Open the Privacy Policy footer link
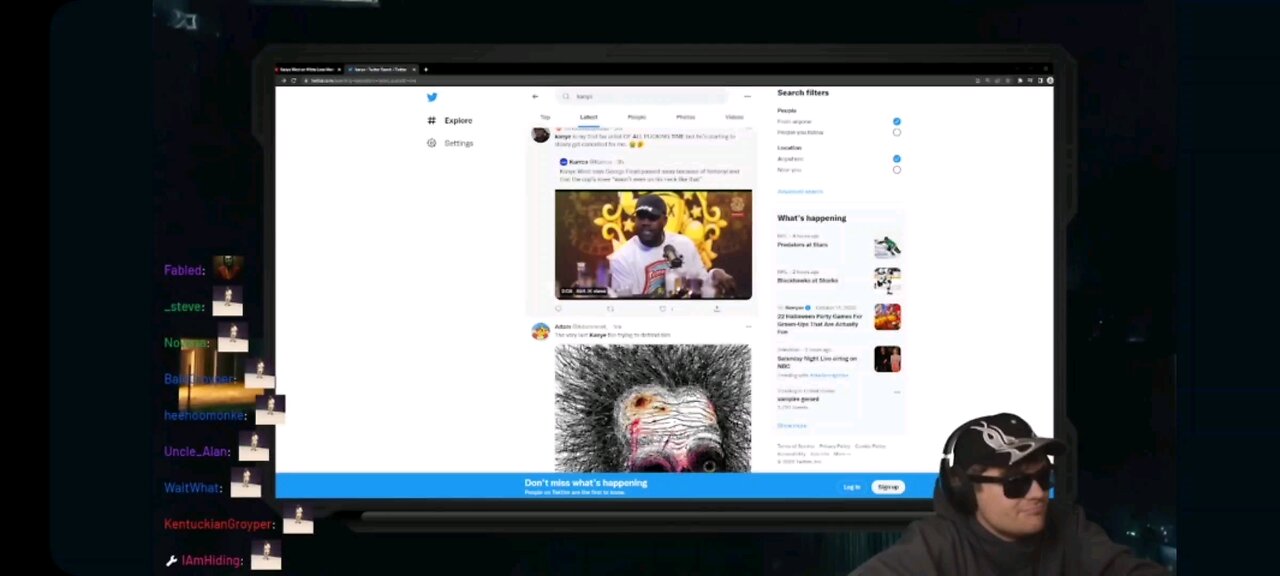Viewport: 1280px width, 576px height. pos(835,446)
